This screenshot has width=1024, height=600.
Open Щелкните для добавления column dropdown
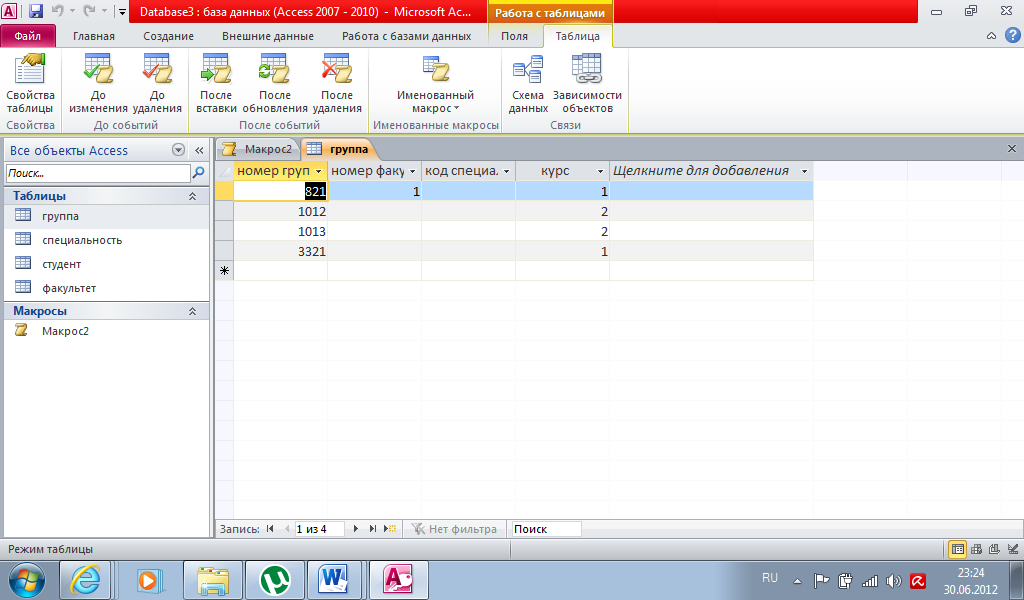tap(805, 171)
